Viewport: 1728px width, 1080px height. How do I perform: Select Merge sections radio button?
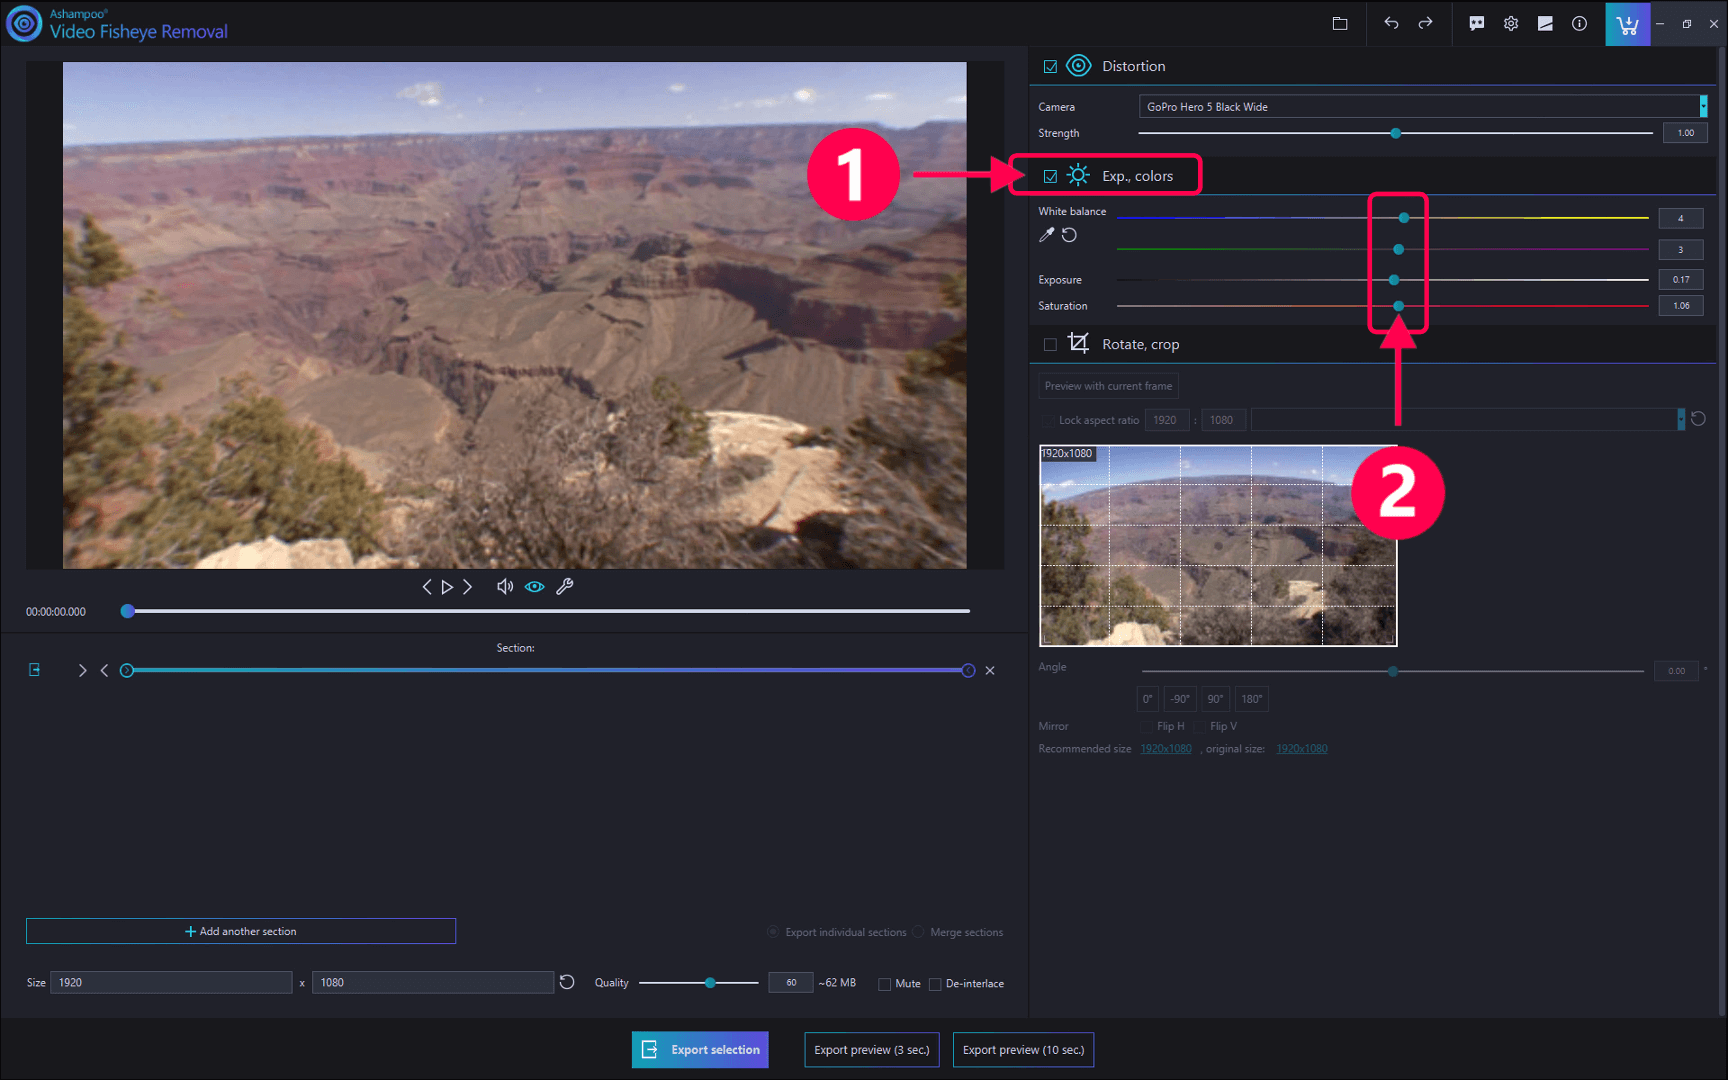[918, 932]
